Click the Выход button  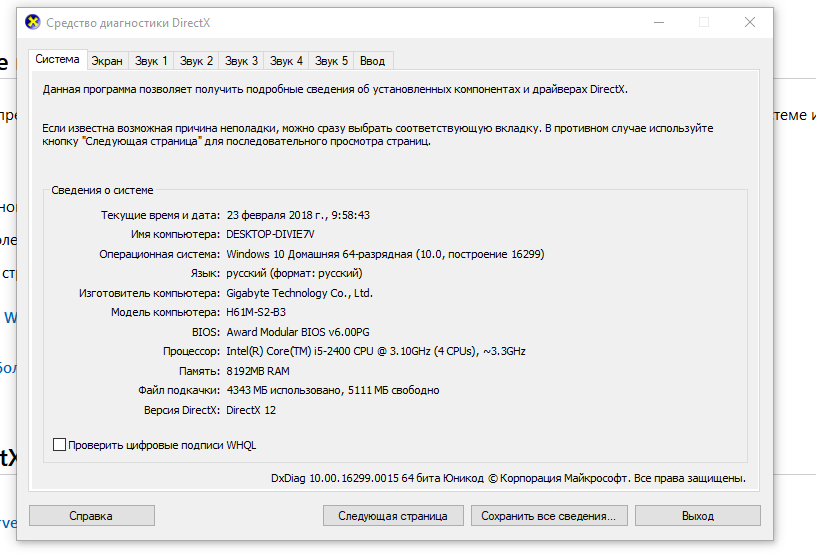[698, 516]
